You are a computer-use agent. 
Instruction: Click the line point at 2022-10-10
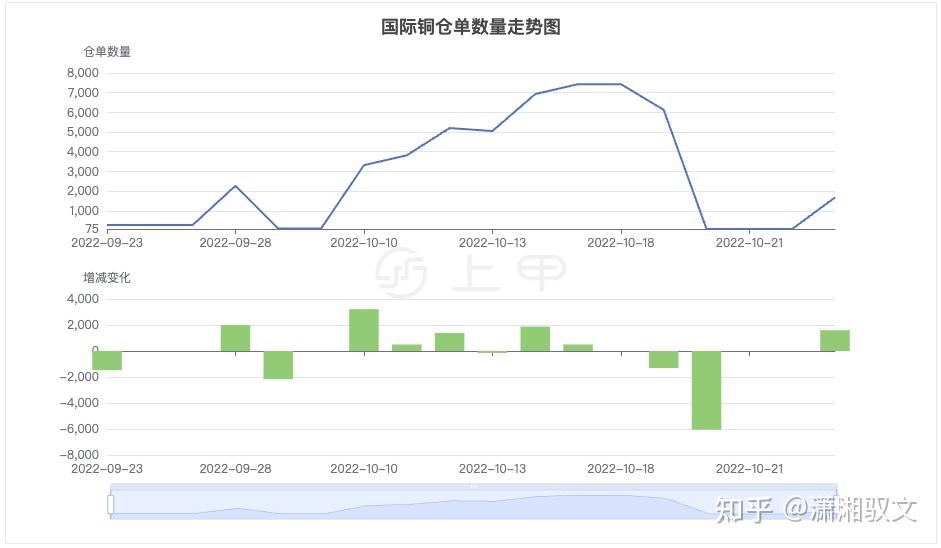tap(364, 165)
